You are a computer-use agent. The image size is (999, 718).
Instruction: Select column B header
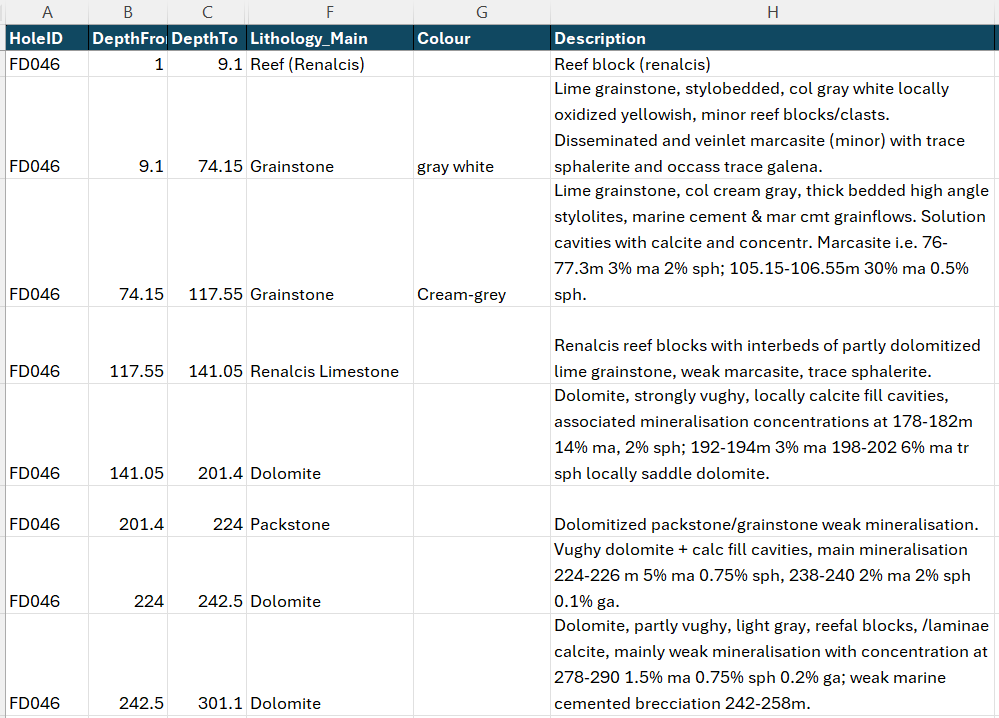128,12
